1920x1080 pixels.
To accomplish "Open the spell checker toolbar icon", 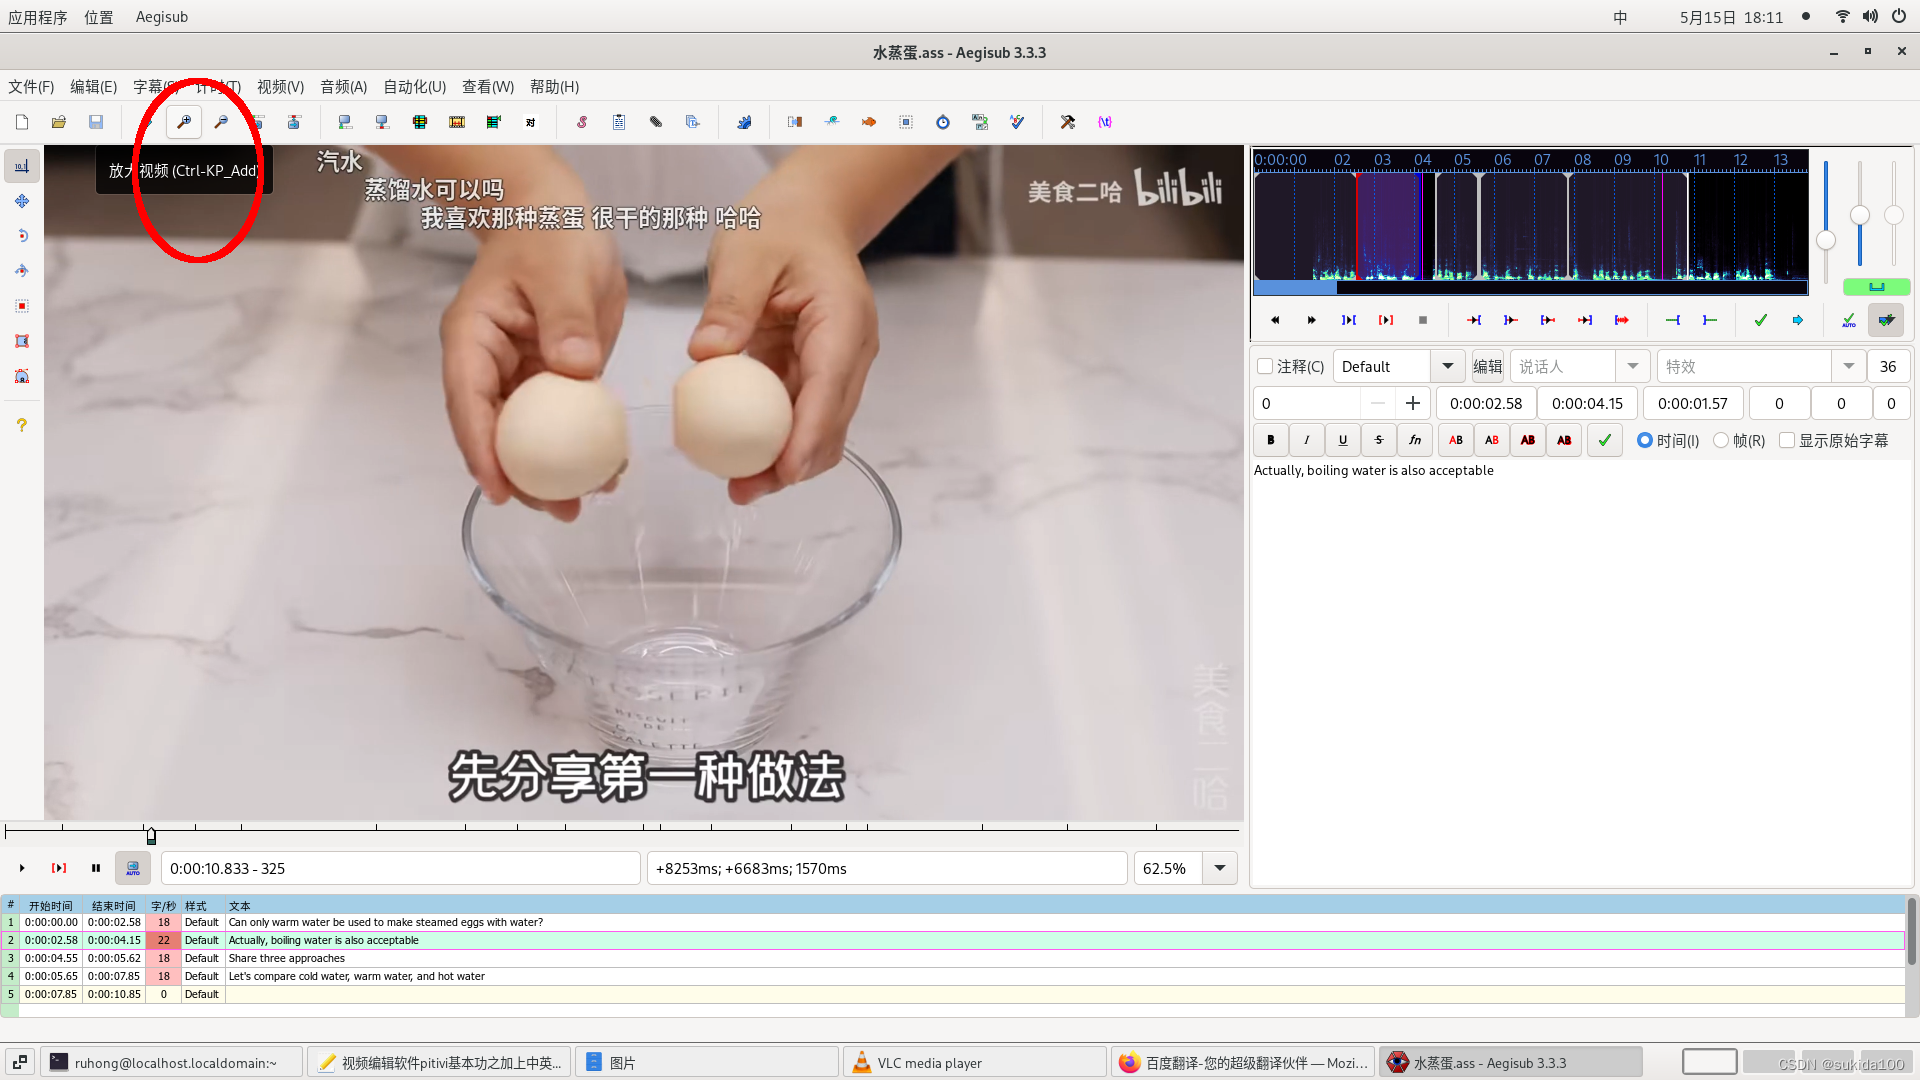I will click(x=1017, y=122).
